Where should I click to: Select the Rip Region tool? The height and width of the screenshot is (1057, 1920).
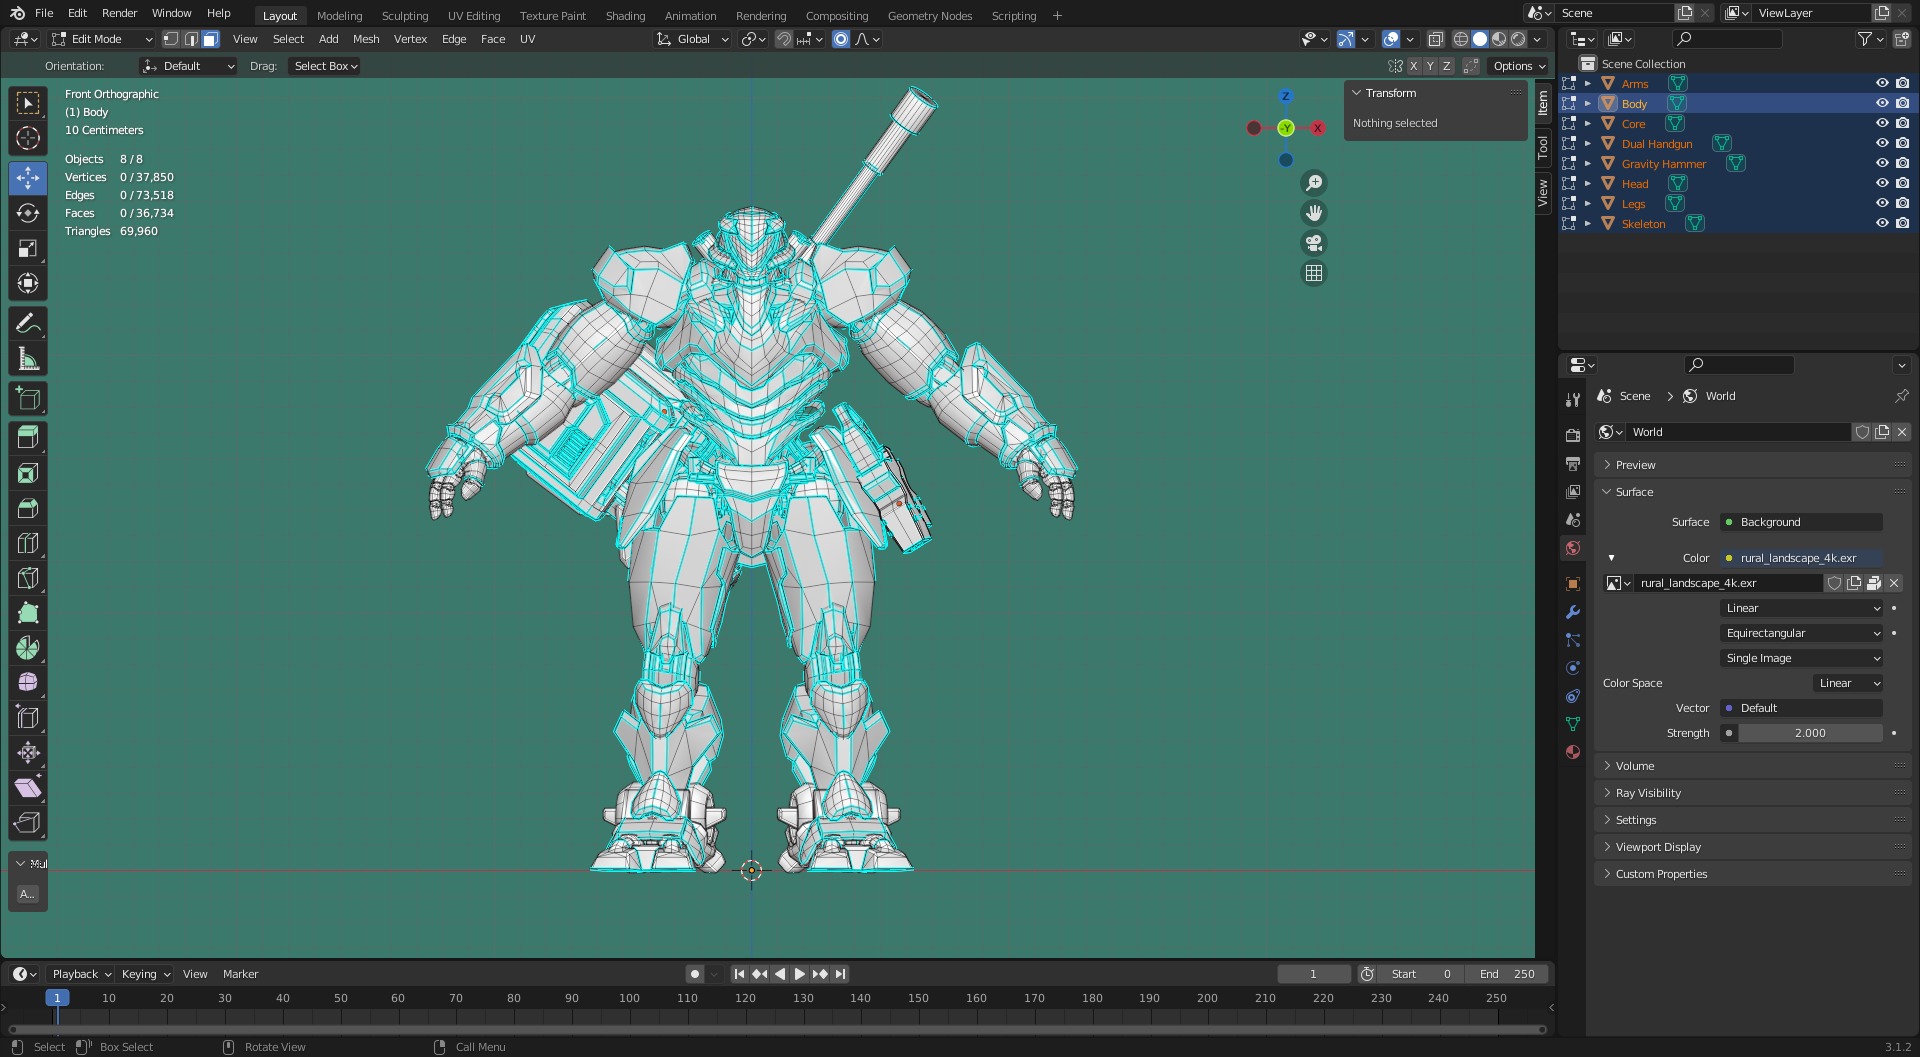(x=28, y=823)
